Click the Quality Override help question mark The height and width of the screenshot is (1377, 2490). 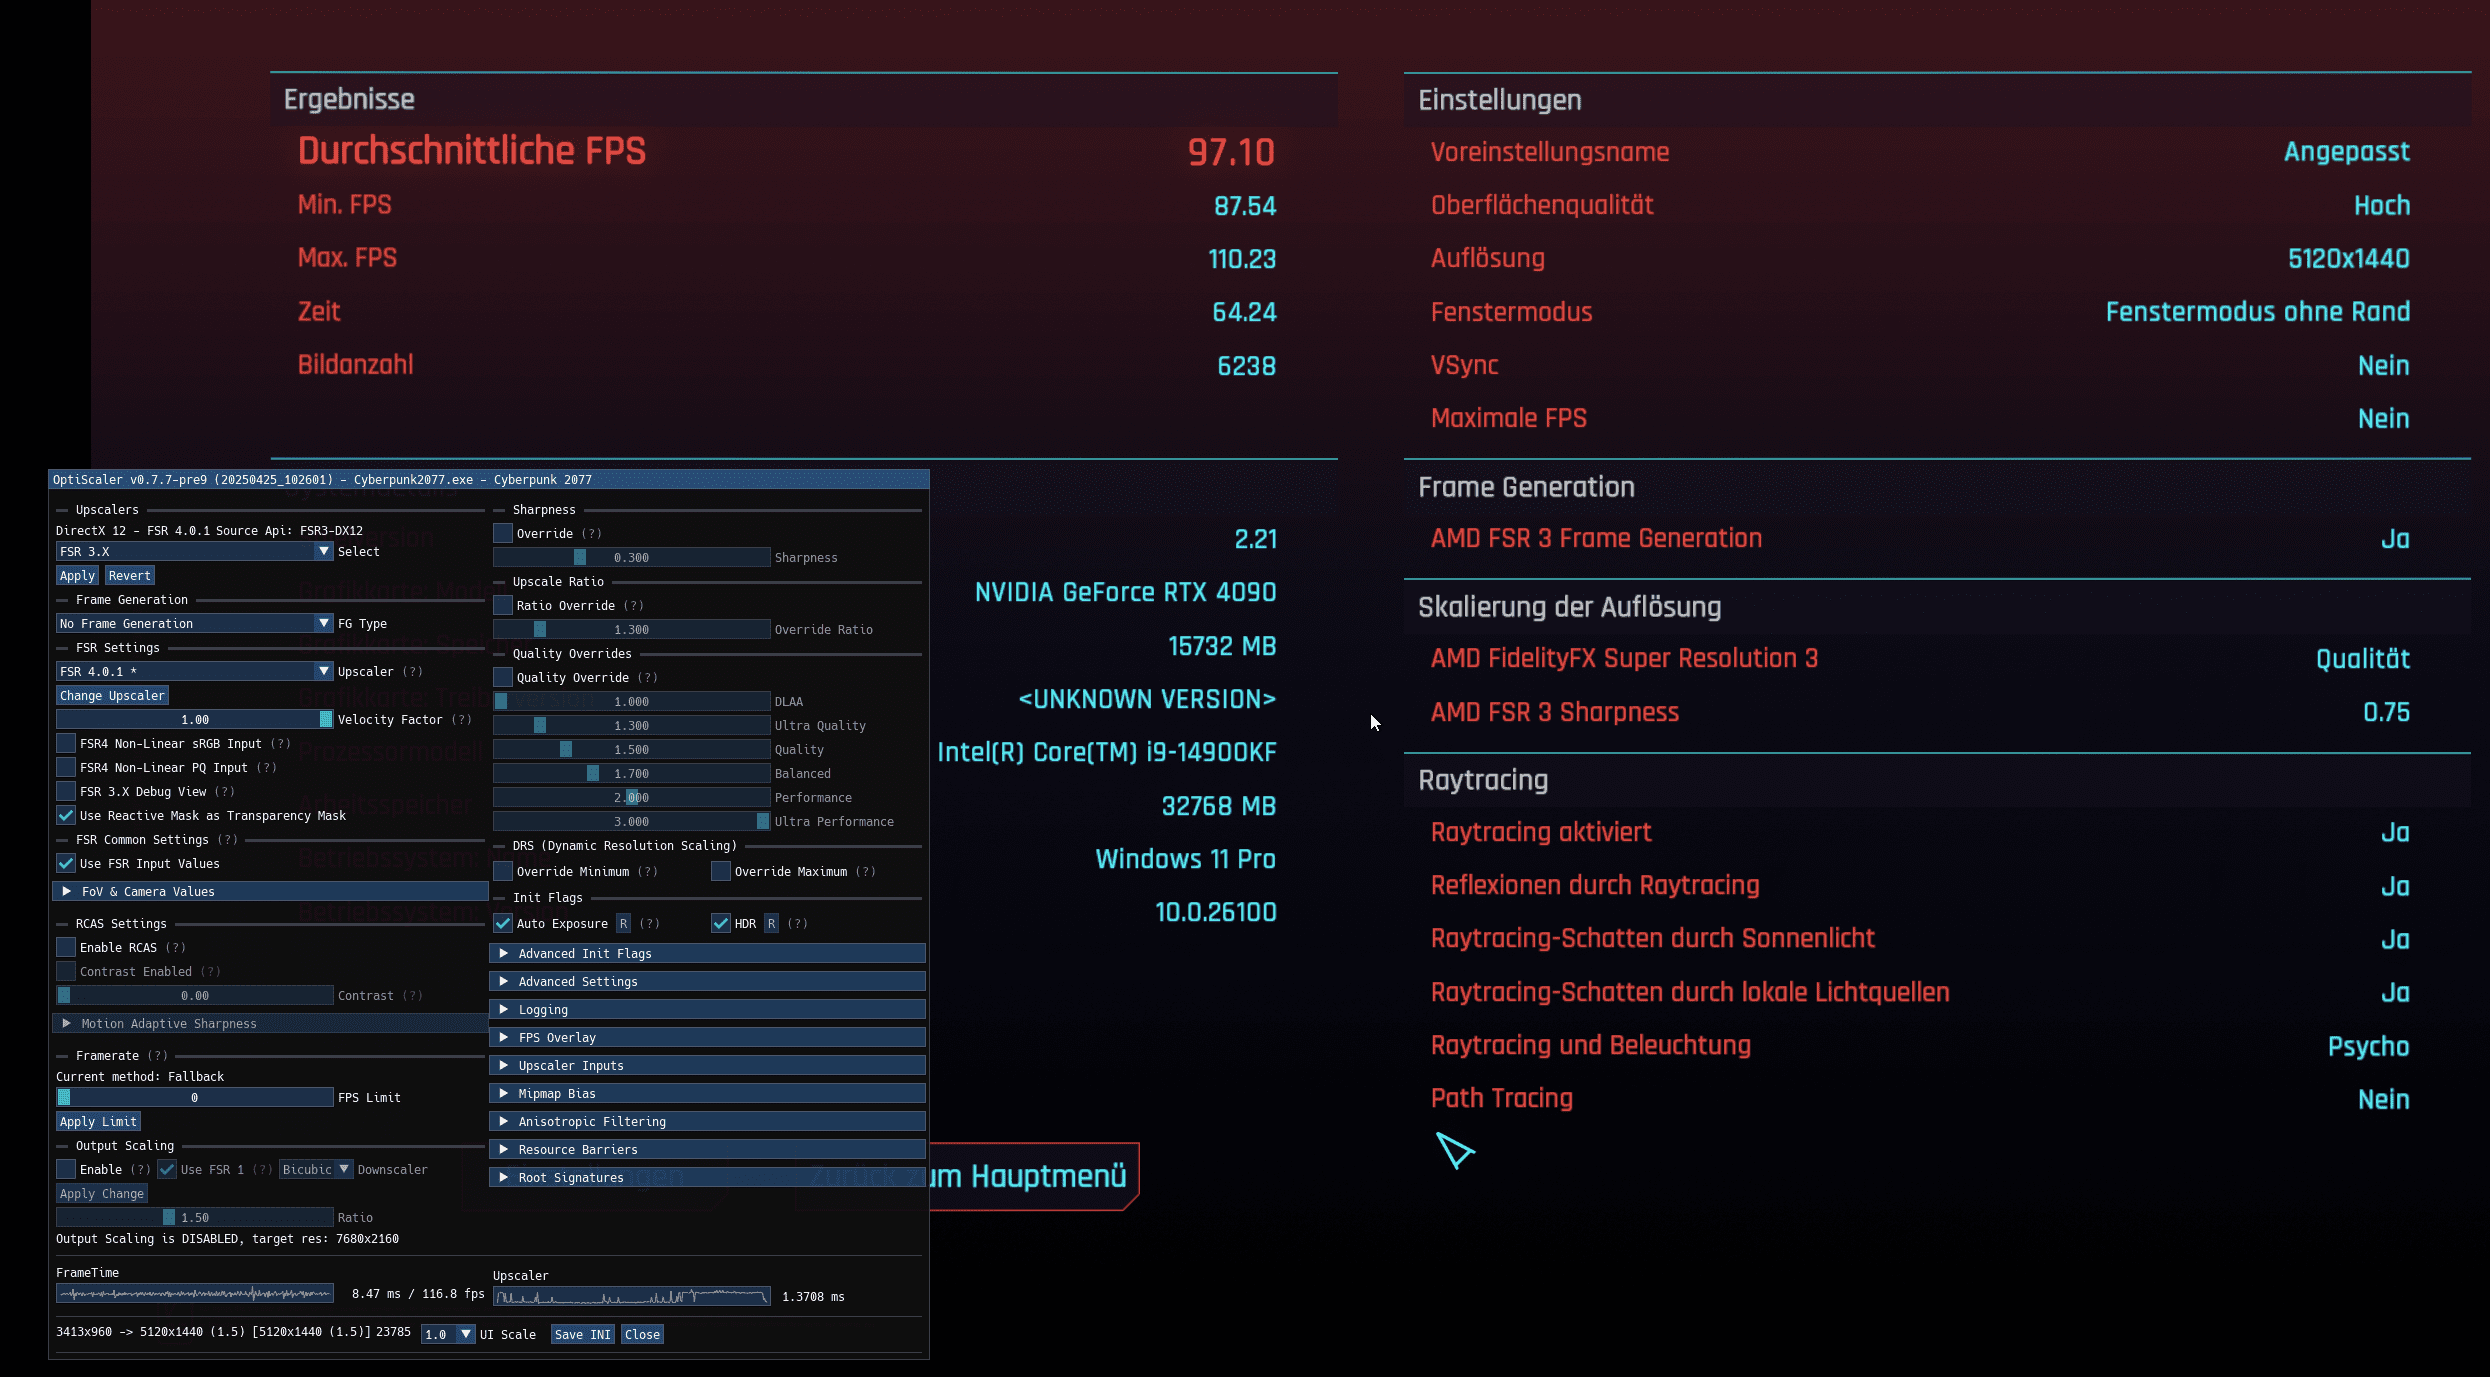[x=647, y=677]
